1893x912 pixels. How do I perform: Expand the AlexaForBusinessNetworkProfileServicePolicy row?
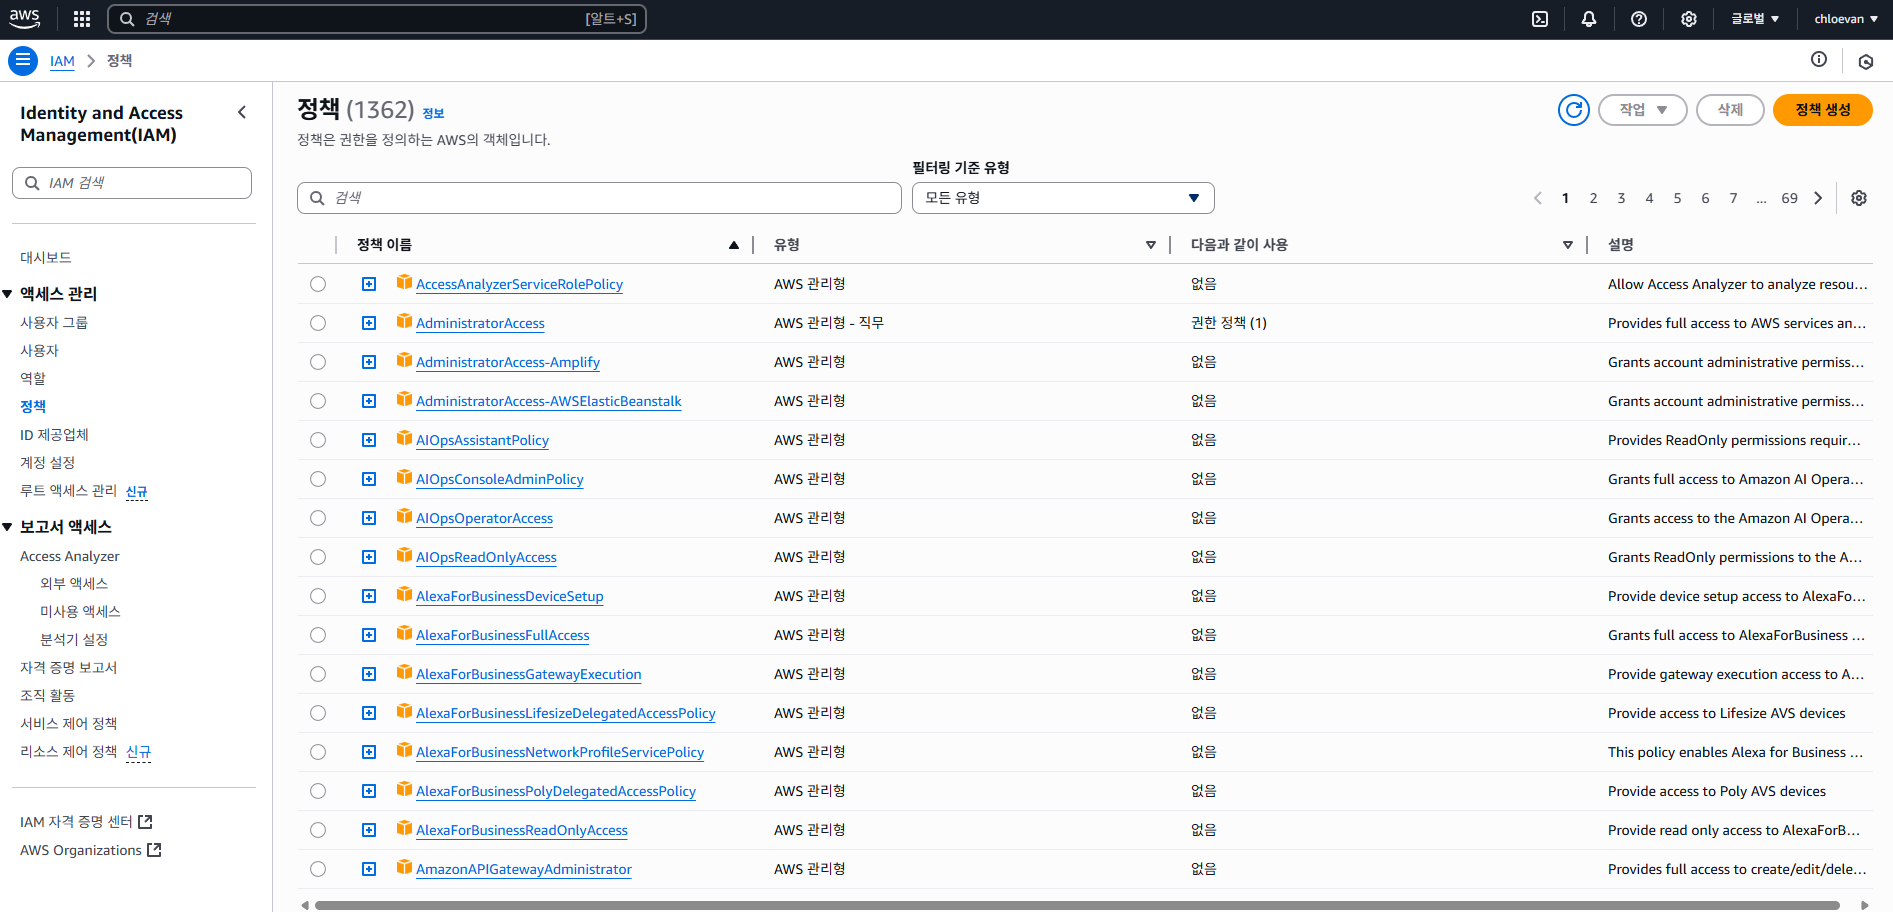(x=369, y=752)
